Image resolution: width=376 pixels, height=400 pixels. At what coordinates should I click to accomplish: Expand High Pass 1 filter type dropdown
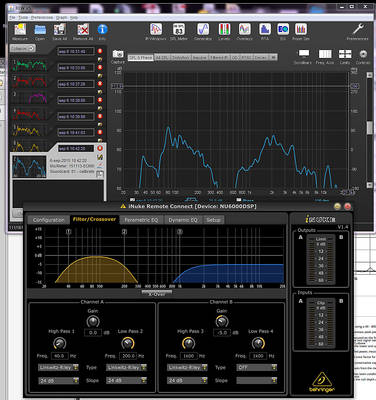pyautogui.click(x=58, y=367)
